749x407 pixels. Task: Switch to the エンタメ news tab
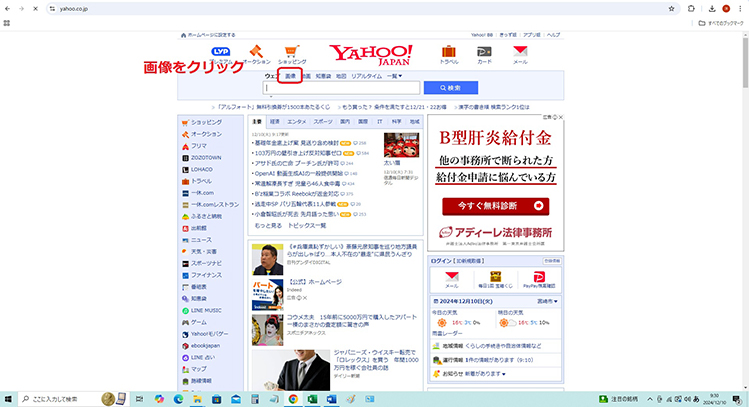click(x=297, y=122)
